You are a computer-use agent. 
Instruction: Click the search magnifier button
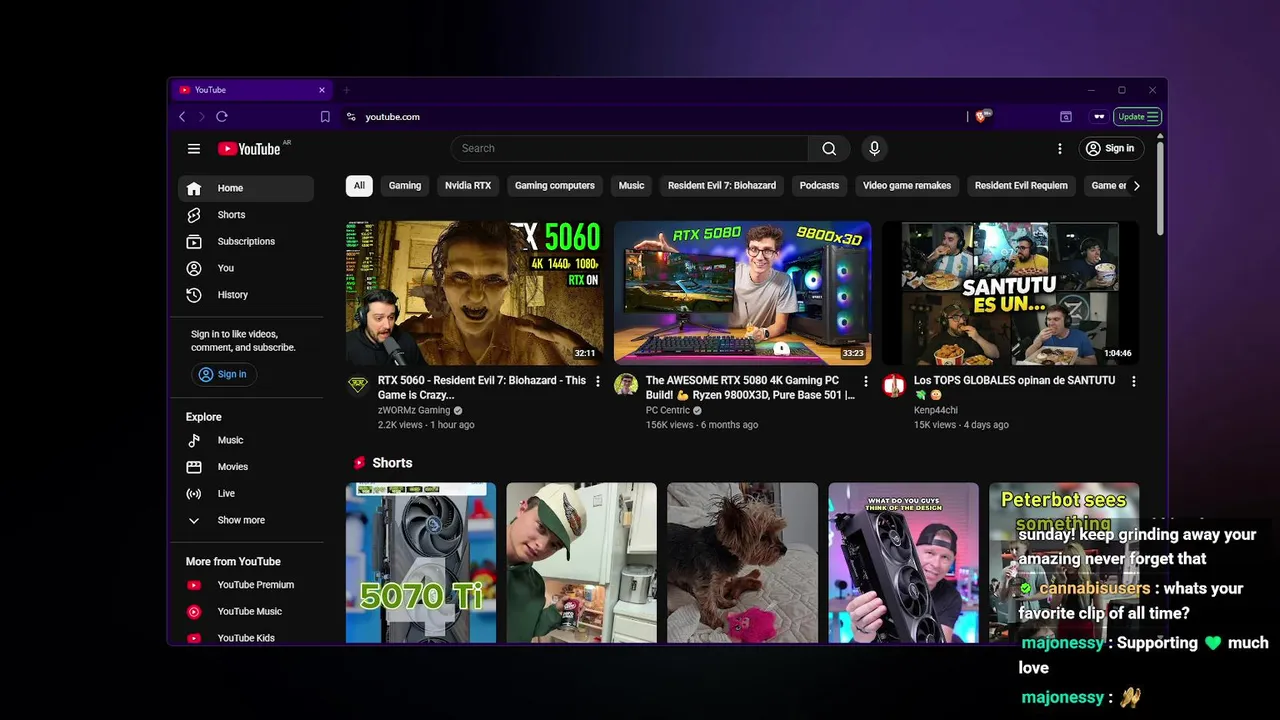[829, 148]
